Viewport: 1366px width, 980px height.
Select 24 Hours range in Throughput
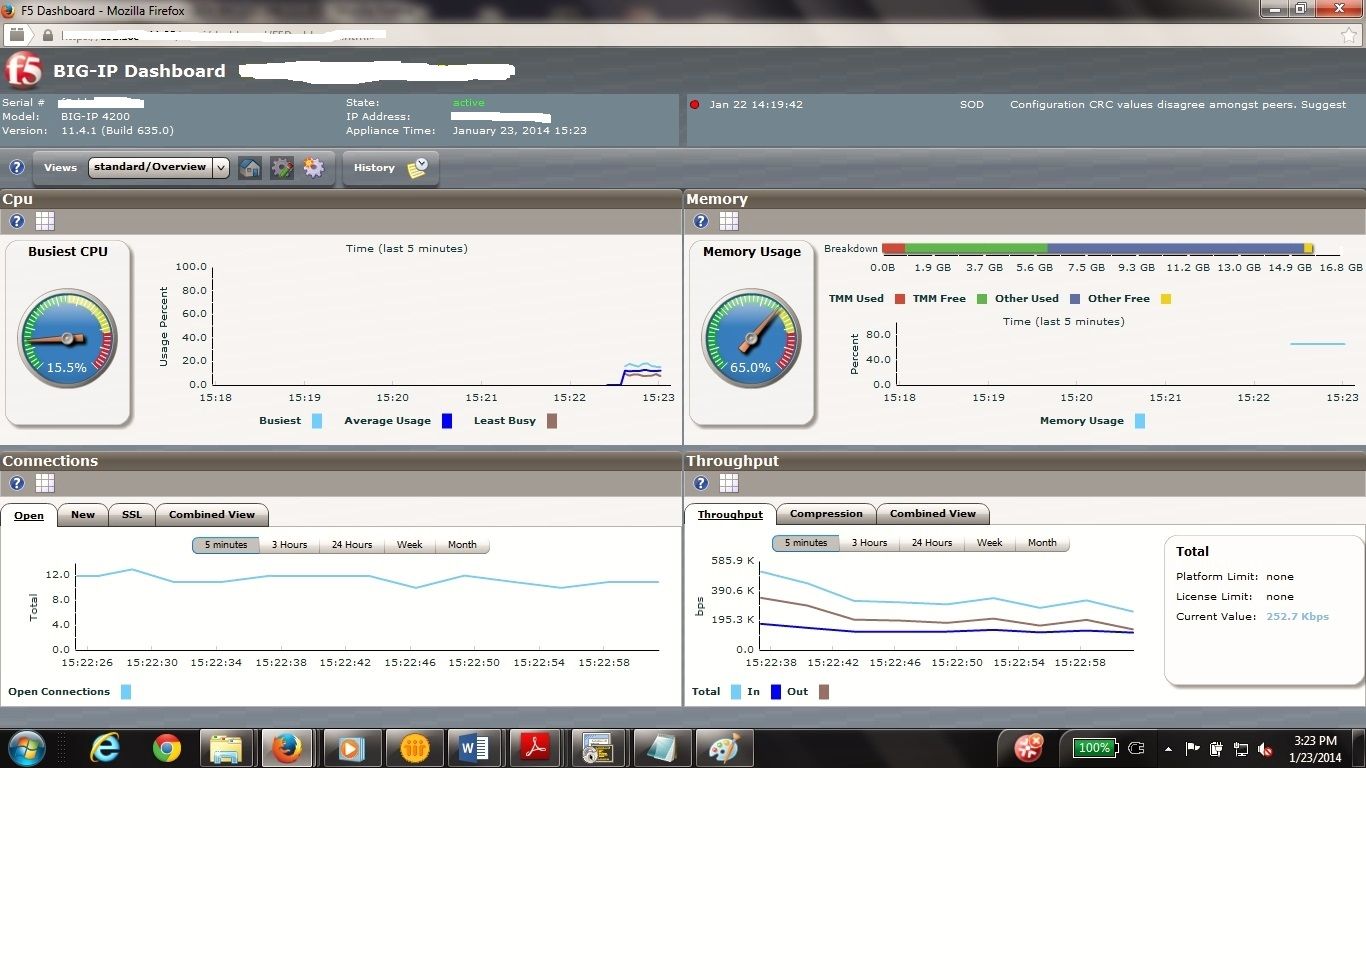point(932,543)
